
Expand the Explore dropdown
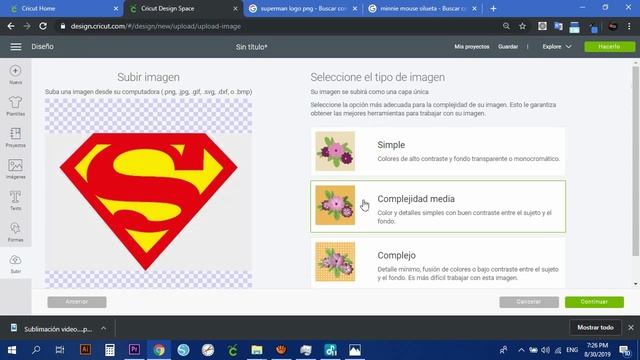[x=557, y=47]
